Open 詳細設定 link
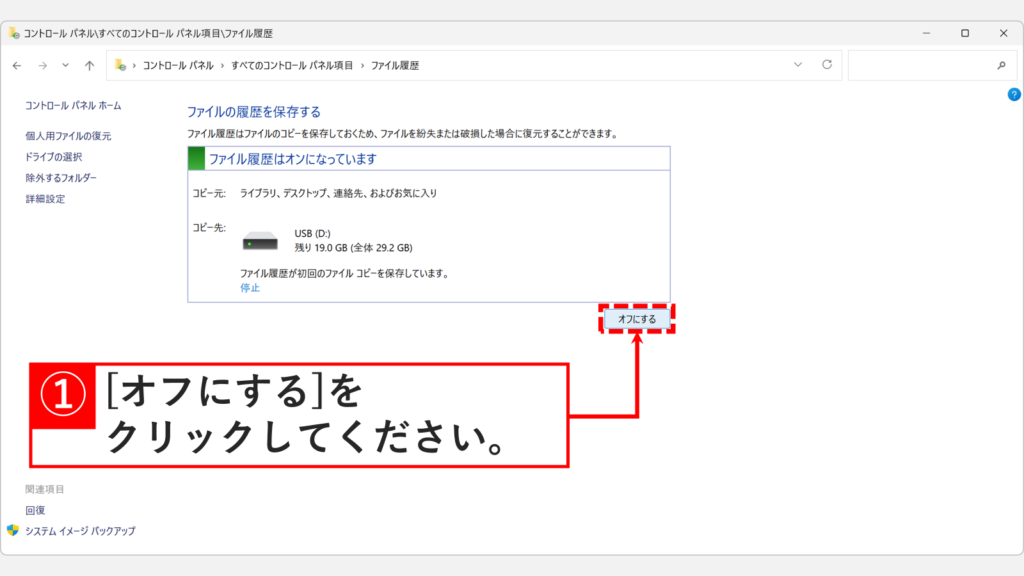The width and height of the screenshot is (1024, 576). click(x=45, y=199)
